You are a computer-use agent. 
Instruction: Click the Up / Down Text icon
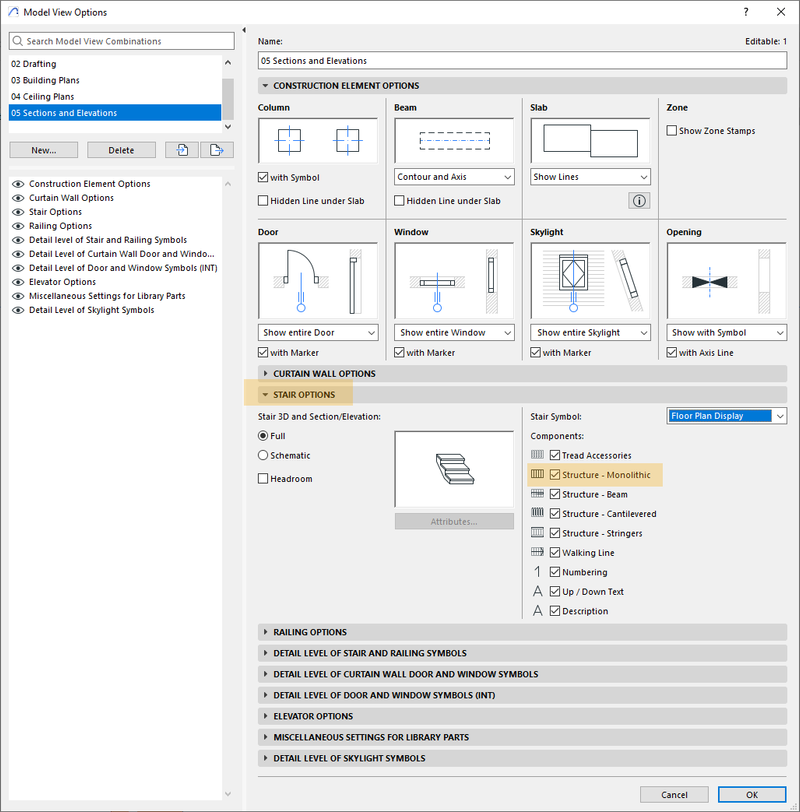click(x=537, y=591)
